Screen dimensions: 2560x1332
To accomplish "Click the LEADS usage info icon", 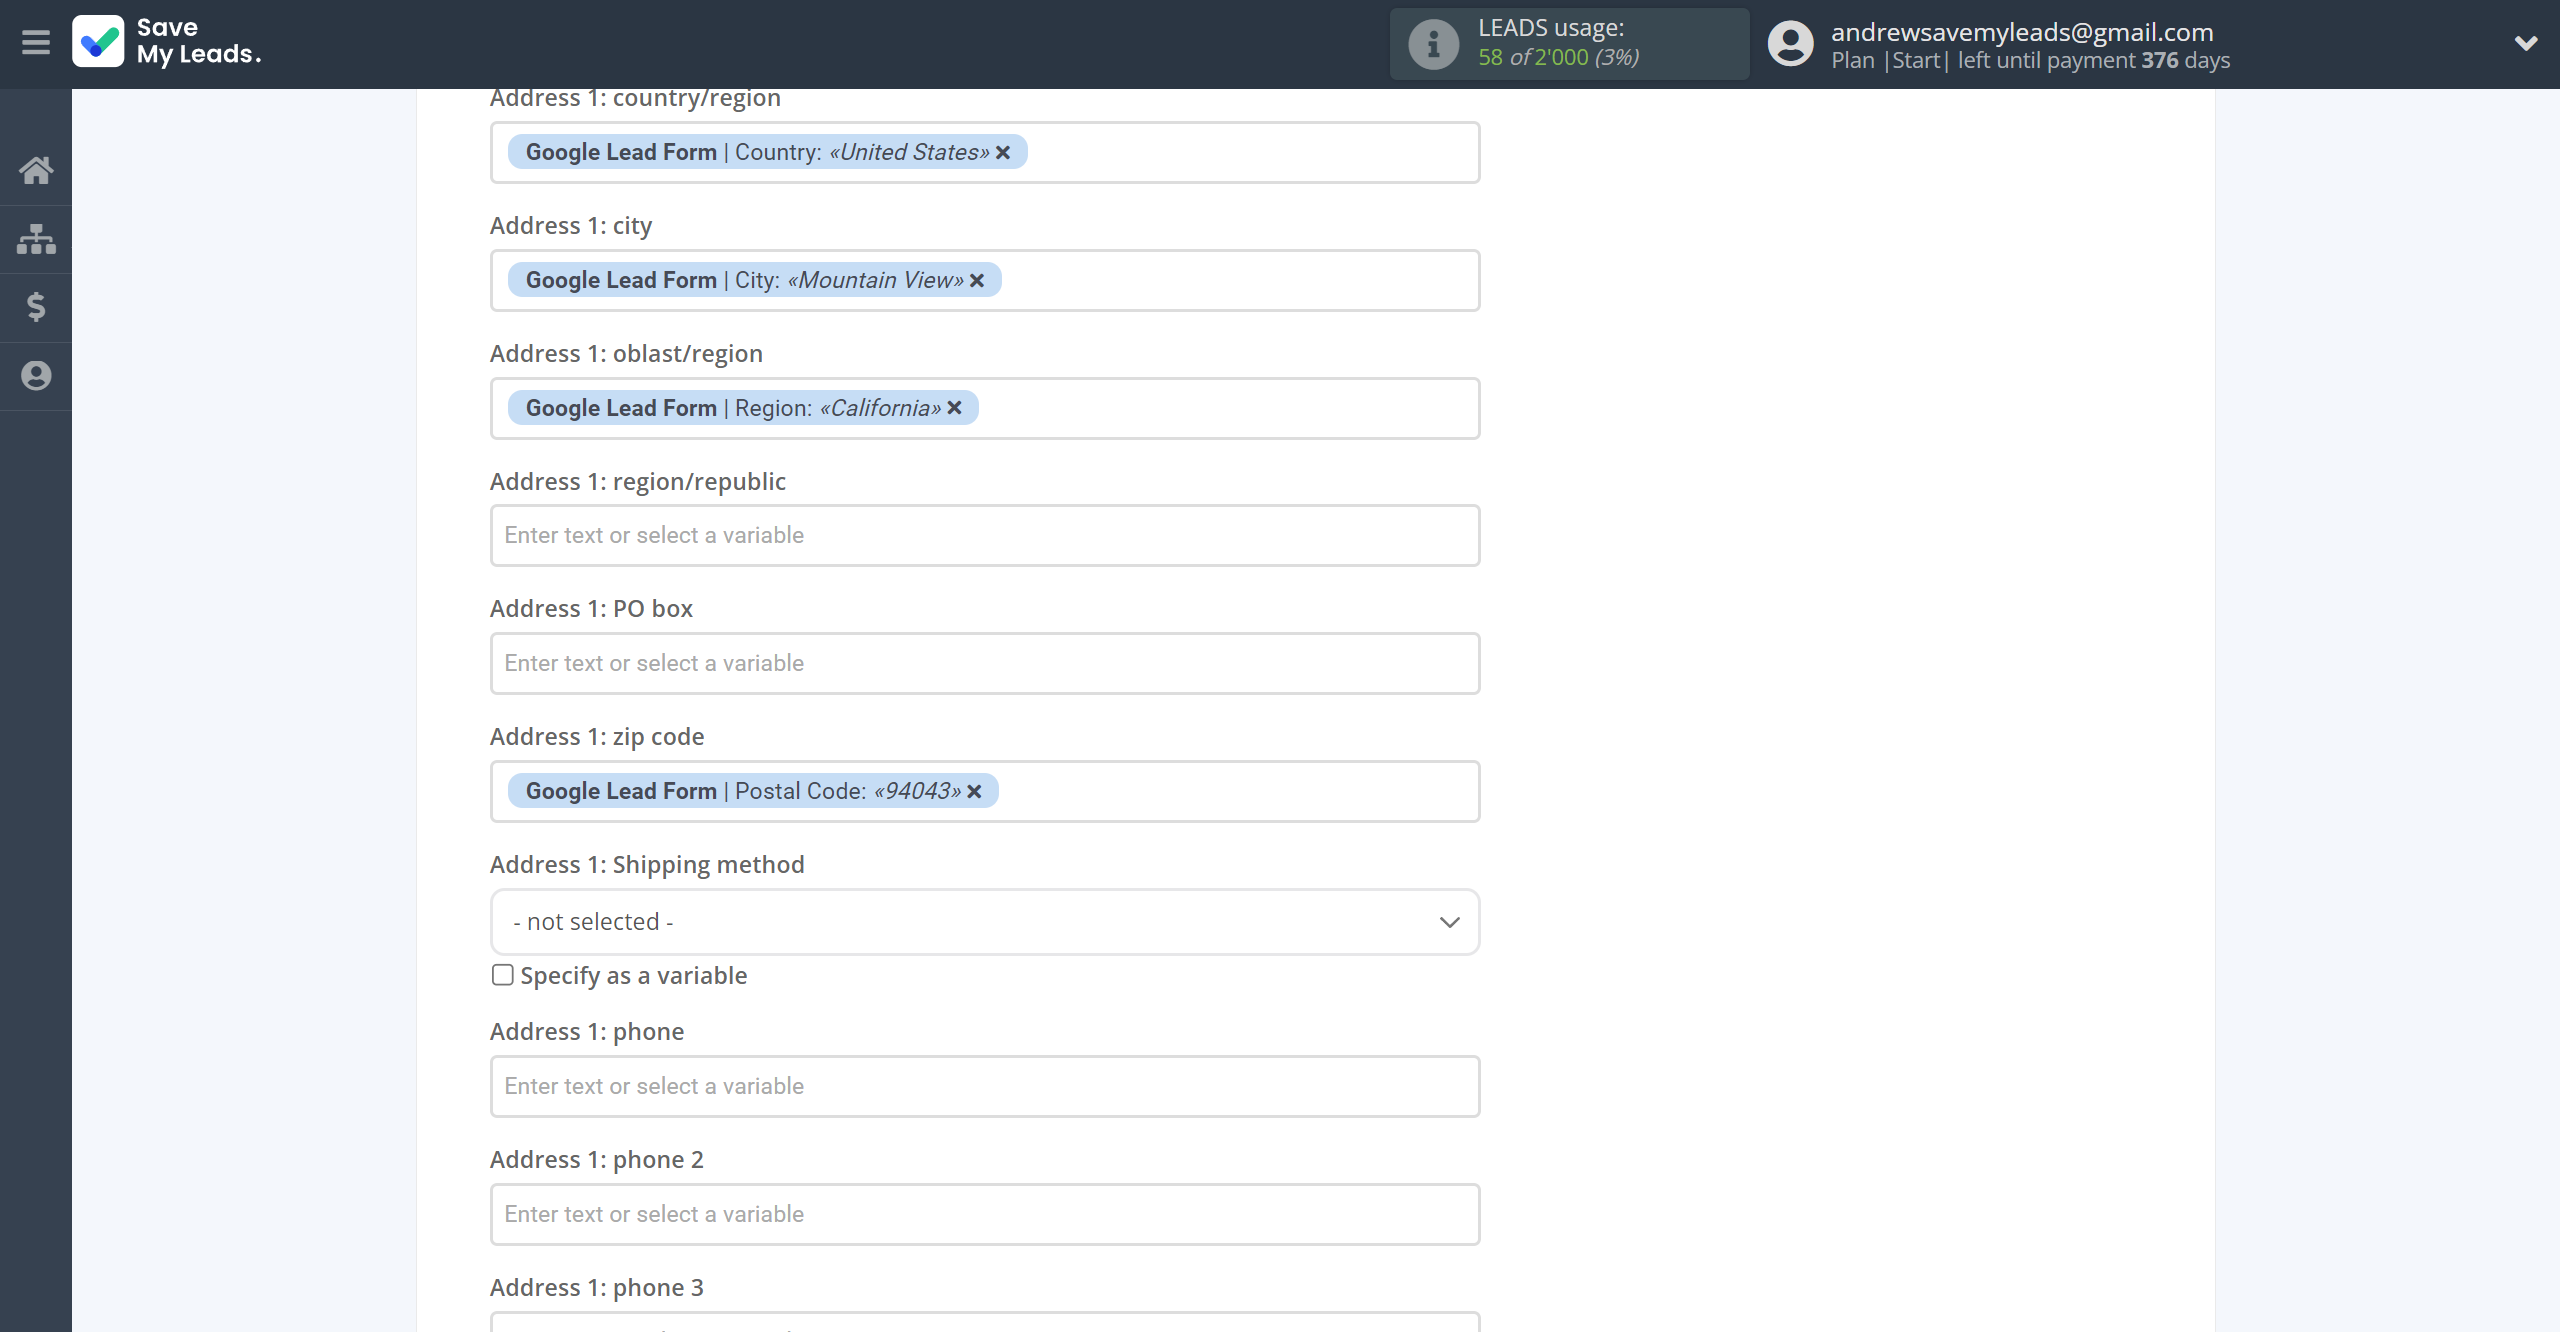I will [1433, 44].
